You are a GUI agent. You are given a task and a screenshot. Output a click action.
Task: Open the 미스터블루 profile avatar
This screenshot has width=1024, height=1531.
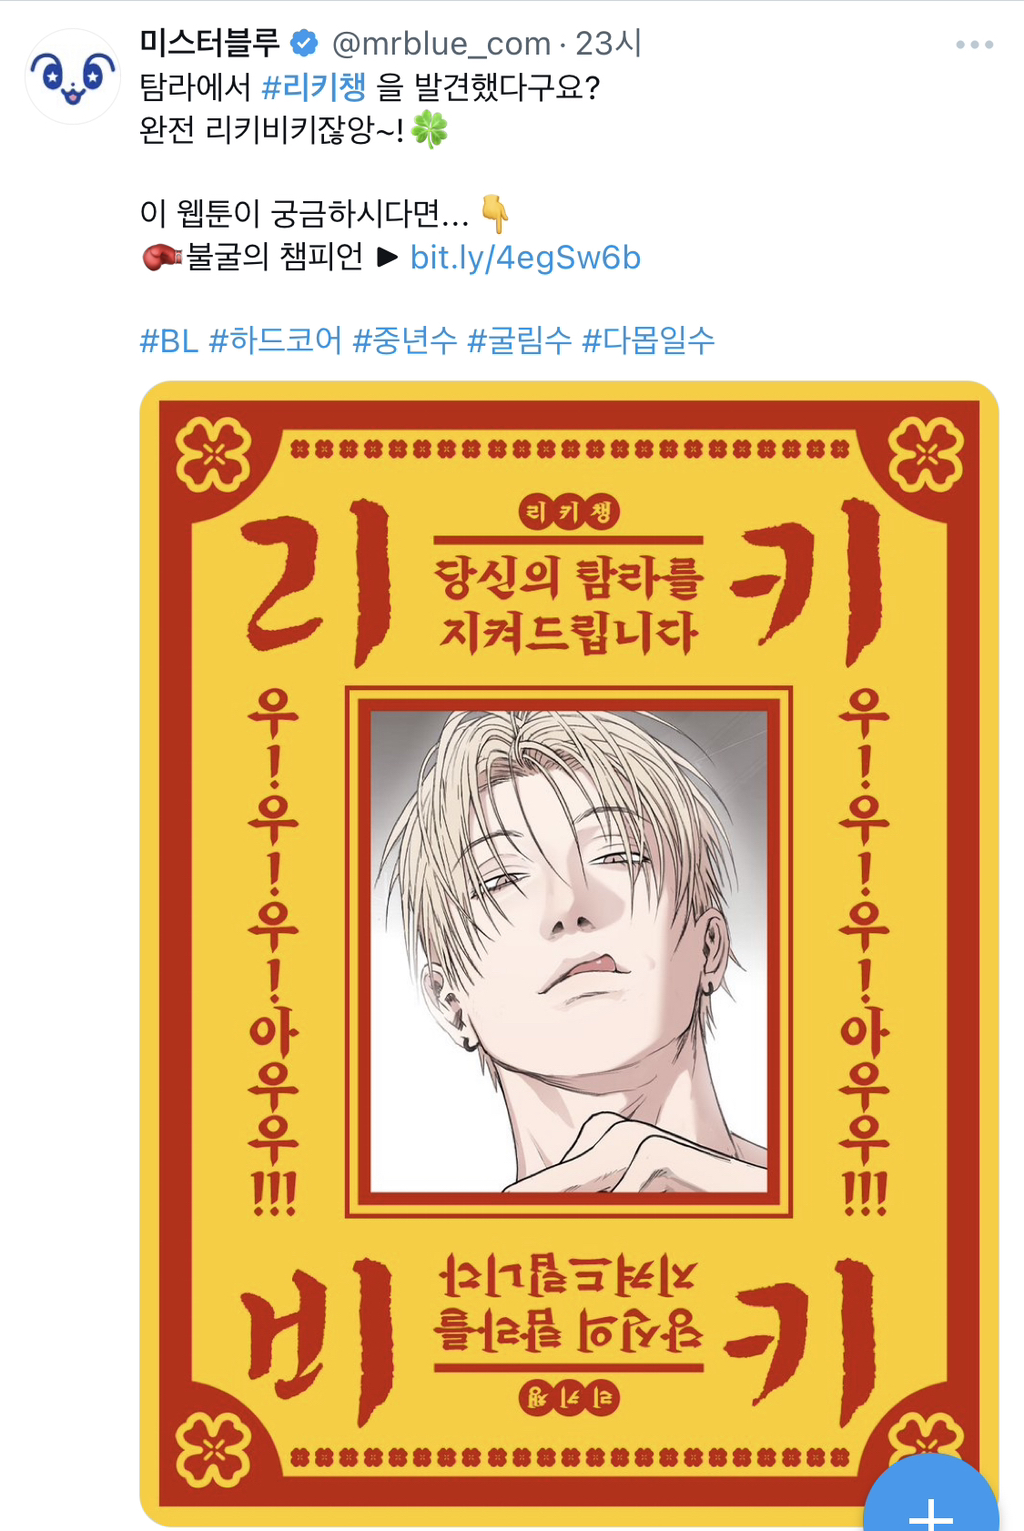72,77
